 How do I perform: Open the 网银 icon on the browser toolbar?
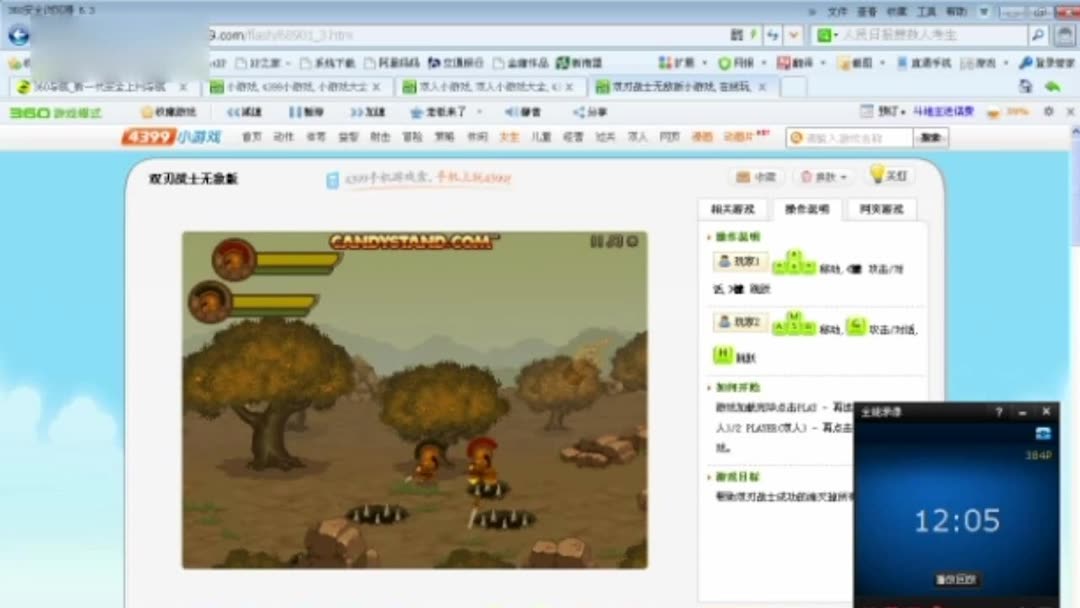(x=725, y=62)
